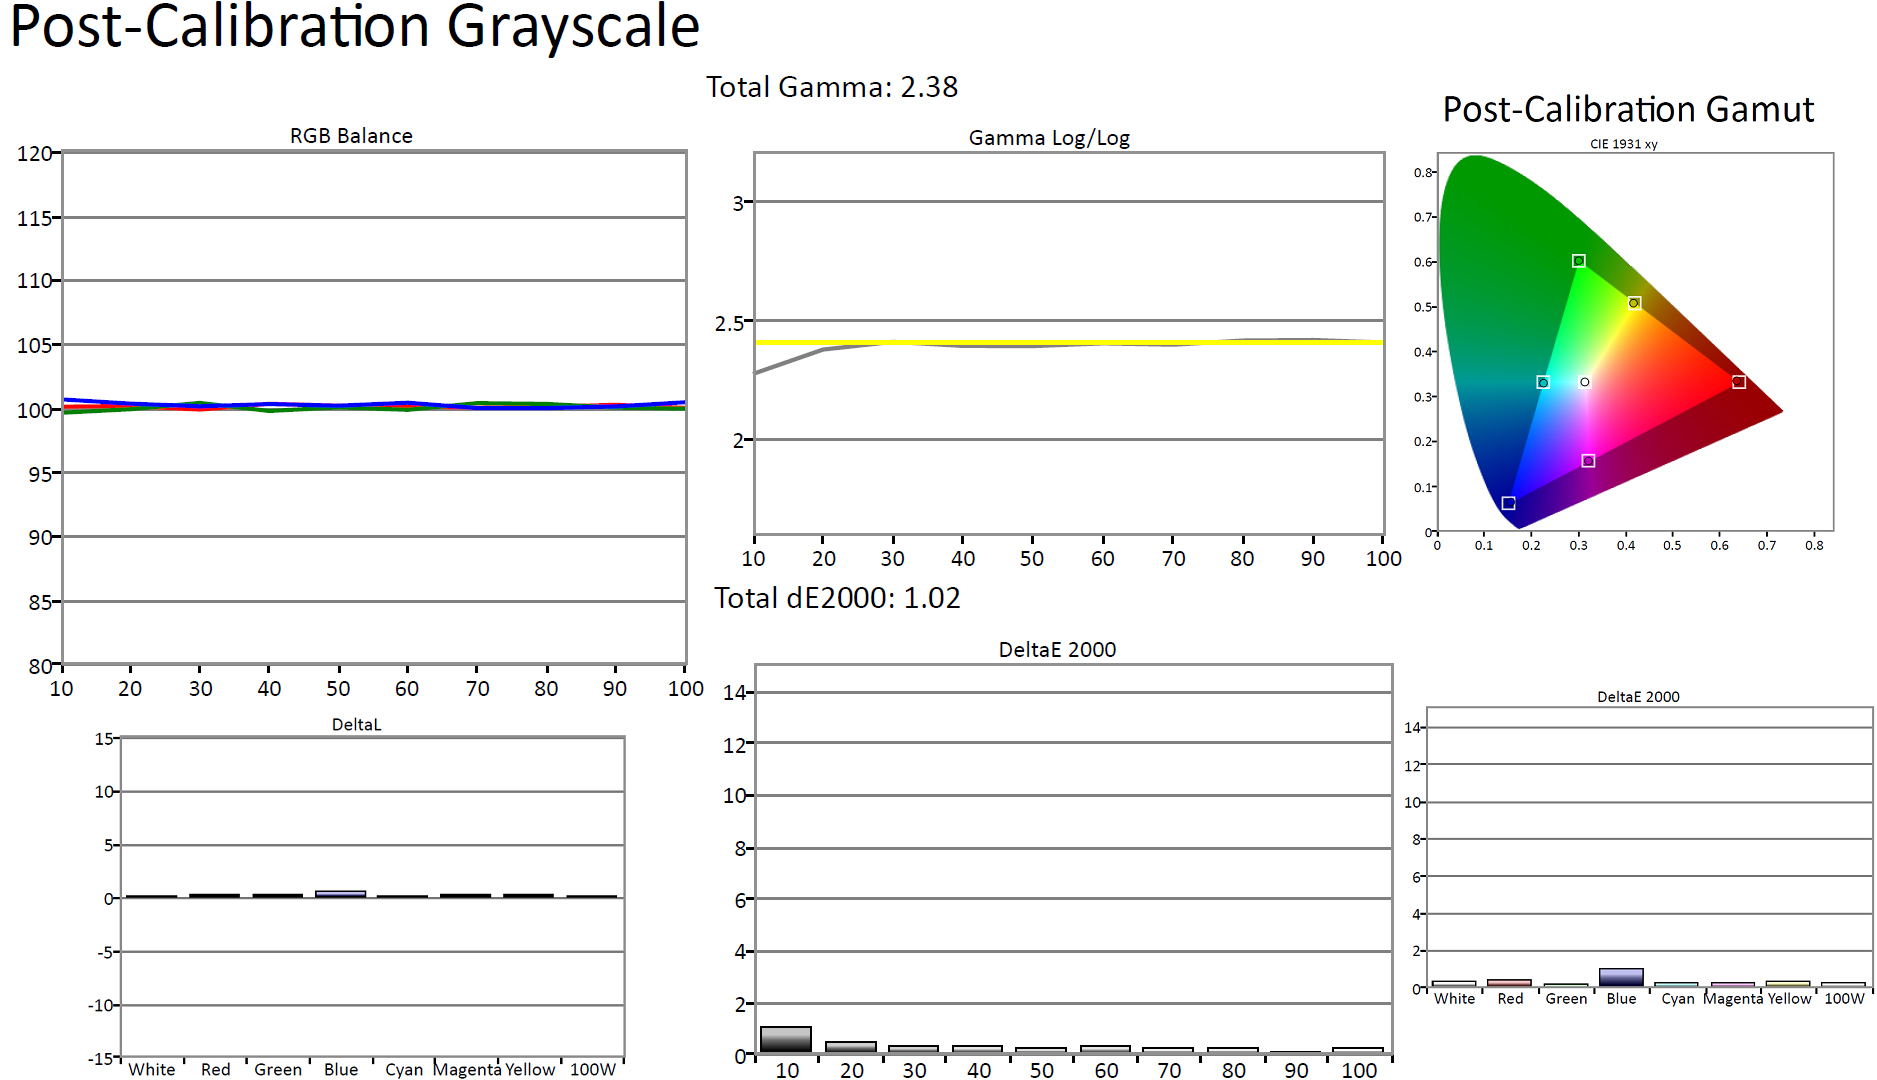
Task: Click the 'CIE 1931 xy' label
Action: [x=1624, y=144]
